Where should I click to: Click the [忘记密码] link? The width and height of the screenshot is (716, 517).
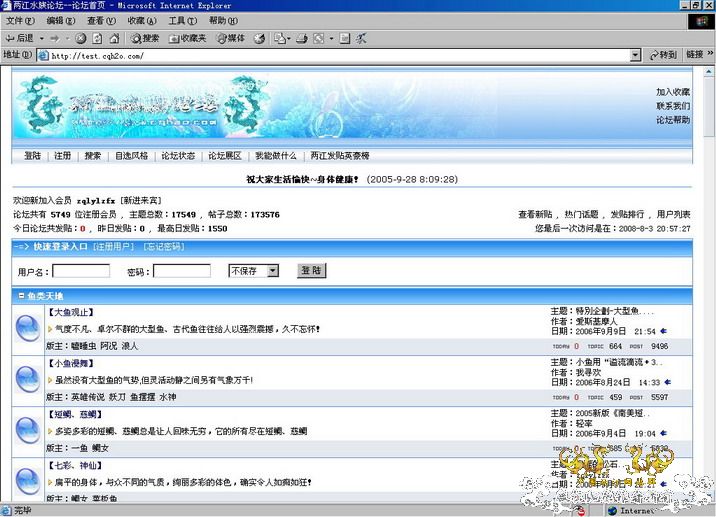[163, 247]
